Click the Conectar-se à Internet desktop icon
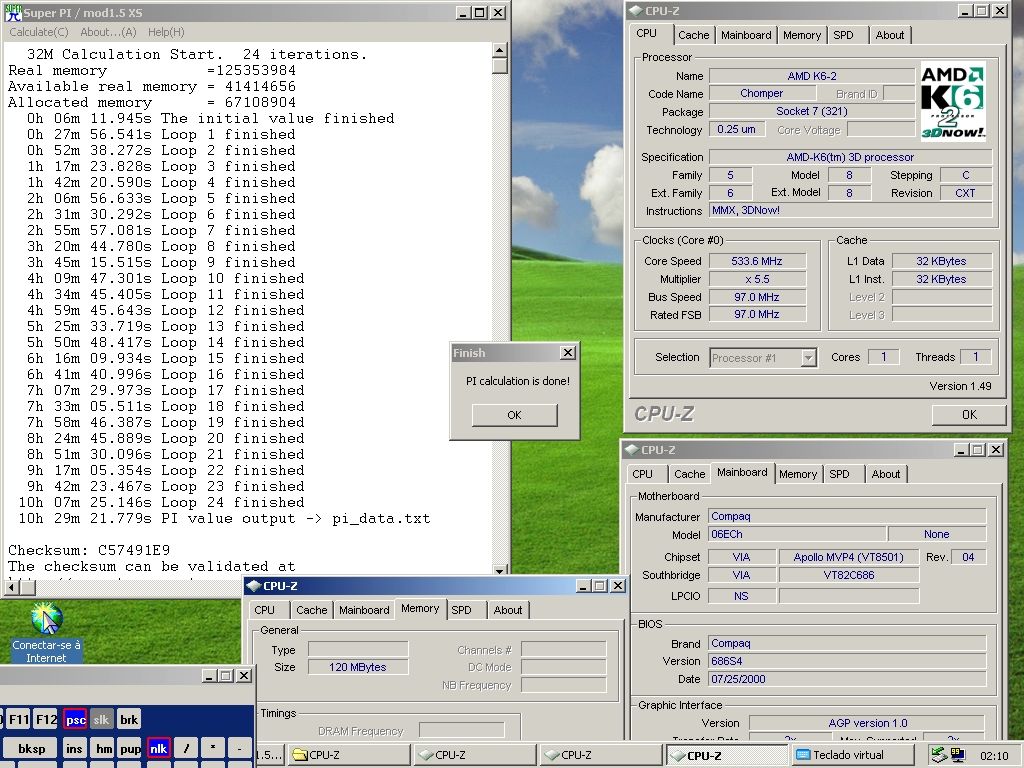This screenshot has width=1024, height=768. click(46, 632)
